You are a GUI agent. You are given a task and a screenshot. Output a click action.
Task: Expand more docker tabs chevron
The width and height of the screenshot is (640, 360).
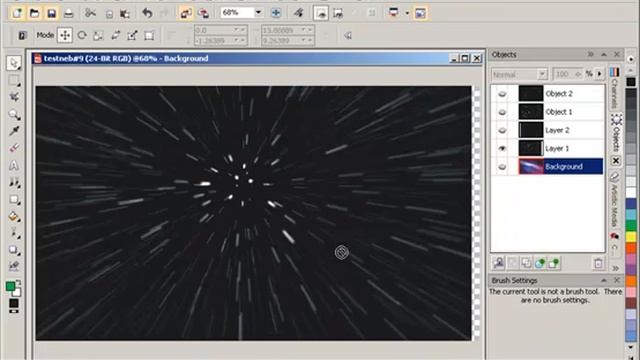tap(616, 268)
